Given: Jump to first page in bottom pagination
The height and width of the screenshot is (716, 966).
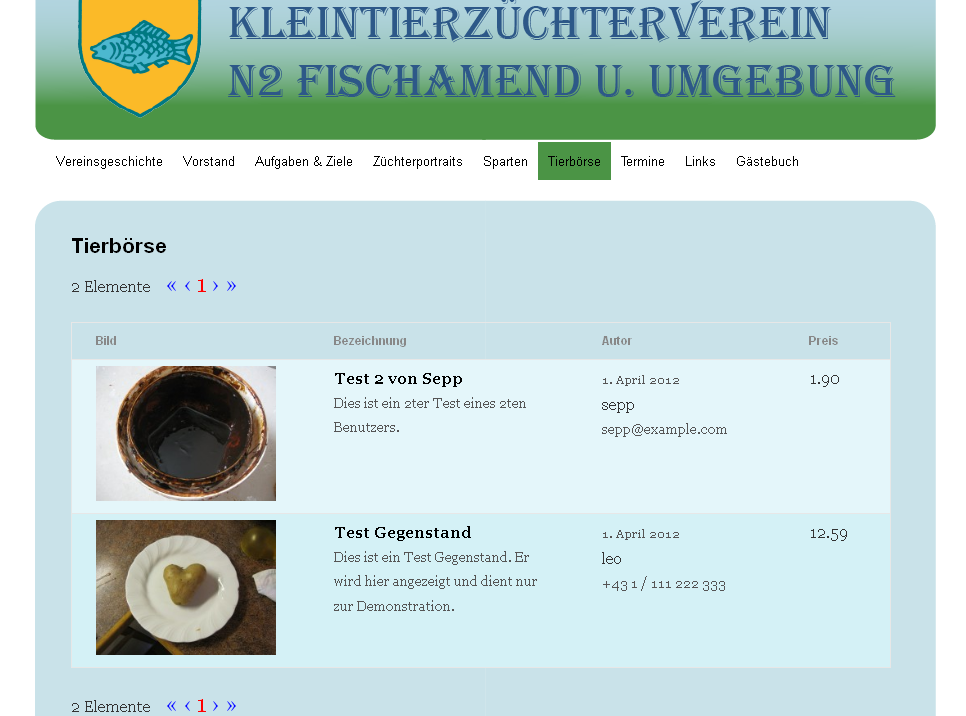Looking at the screenshot, I should (171, 706).
